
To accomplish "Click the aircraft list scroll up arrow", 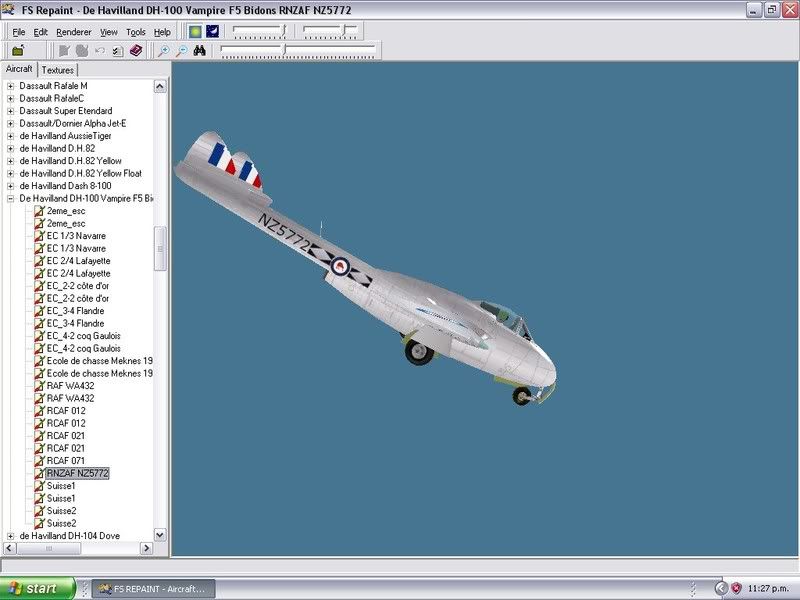I will click(160, 85).
